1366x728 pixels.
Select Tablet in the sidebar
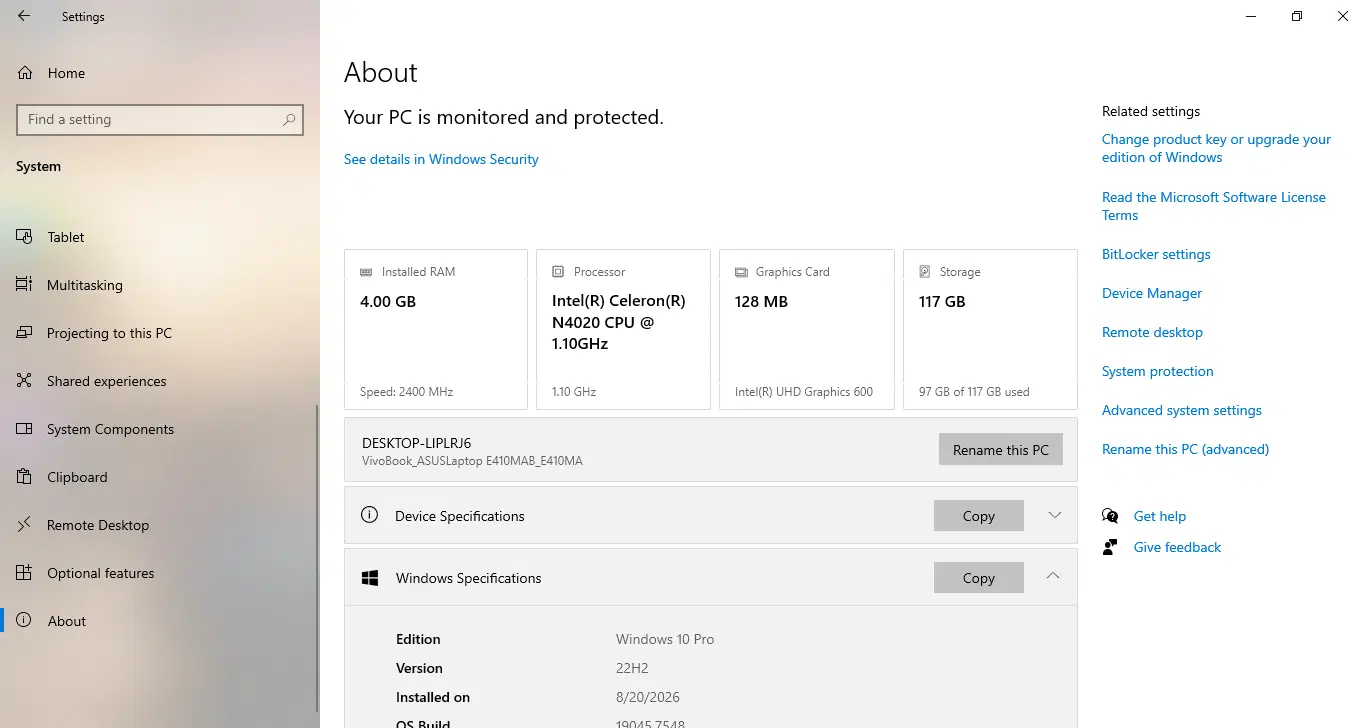(x=158, y=237)
